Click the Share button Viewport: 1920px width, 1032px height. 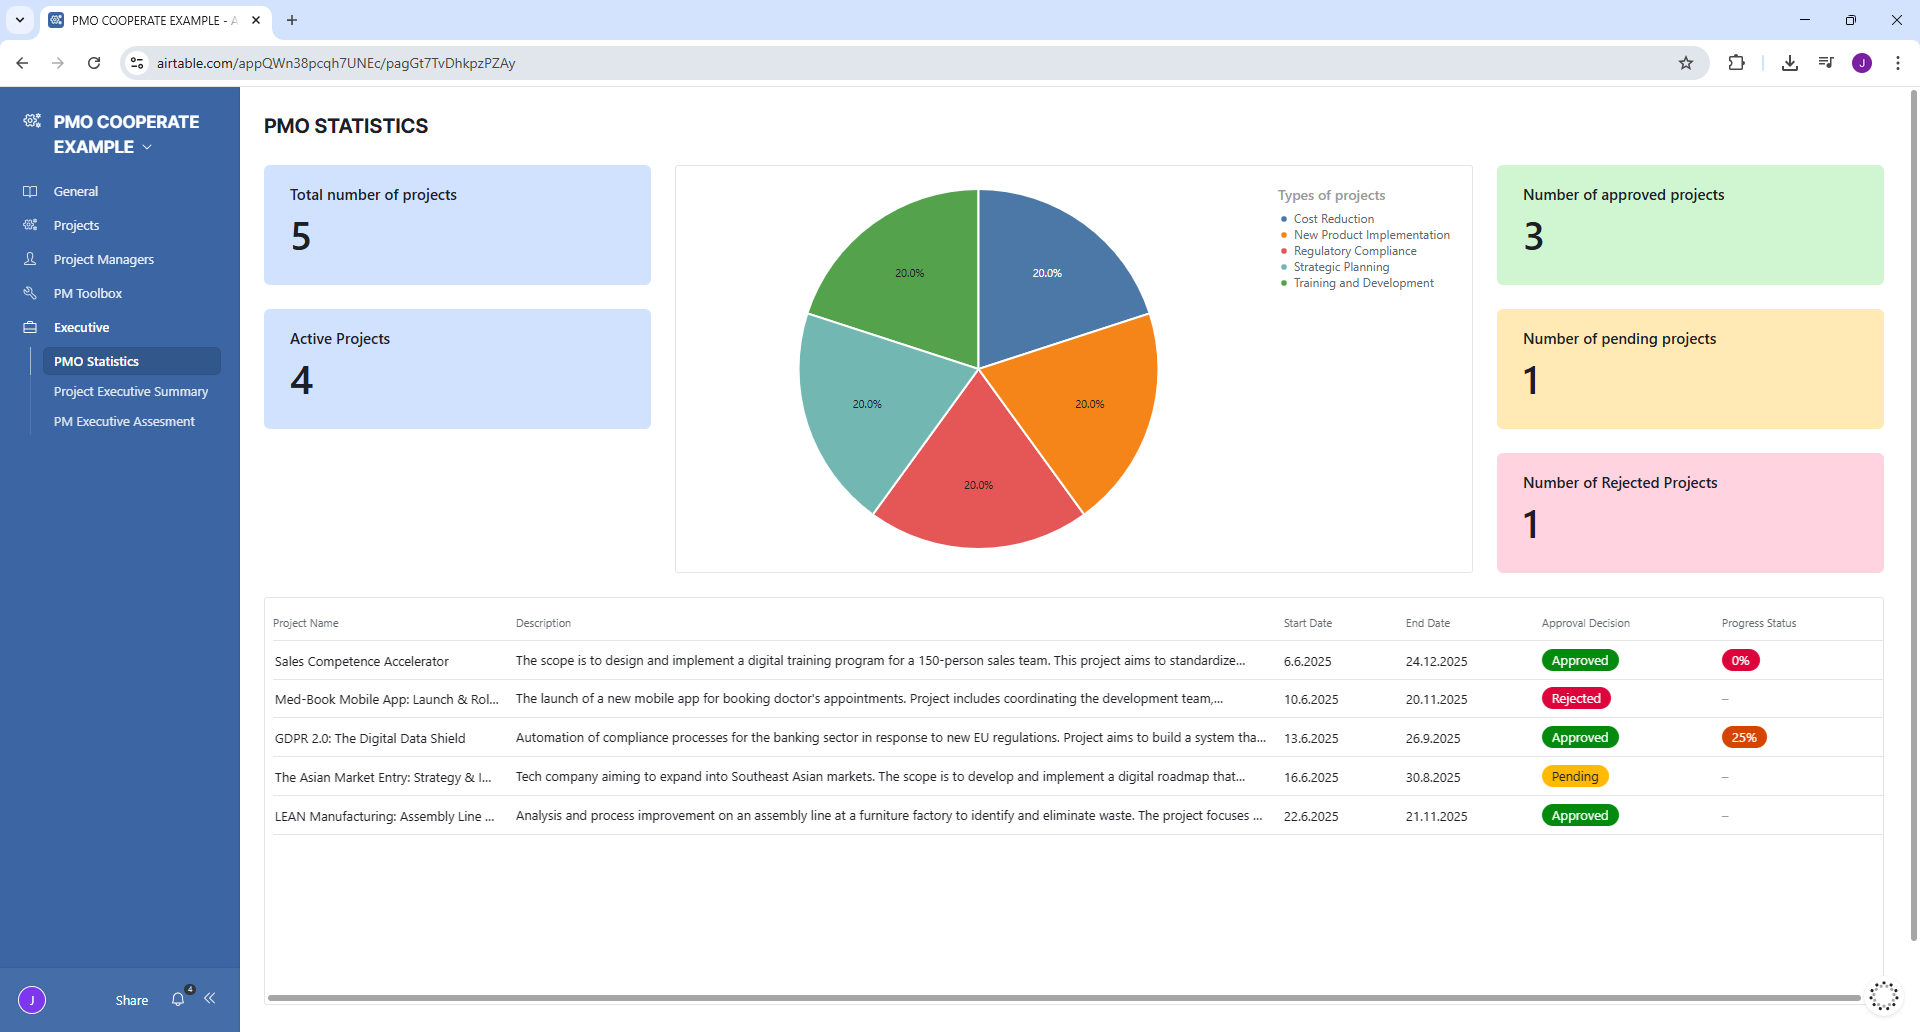click(131, 1000)
